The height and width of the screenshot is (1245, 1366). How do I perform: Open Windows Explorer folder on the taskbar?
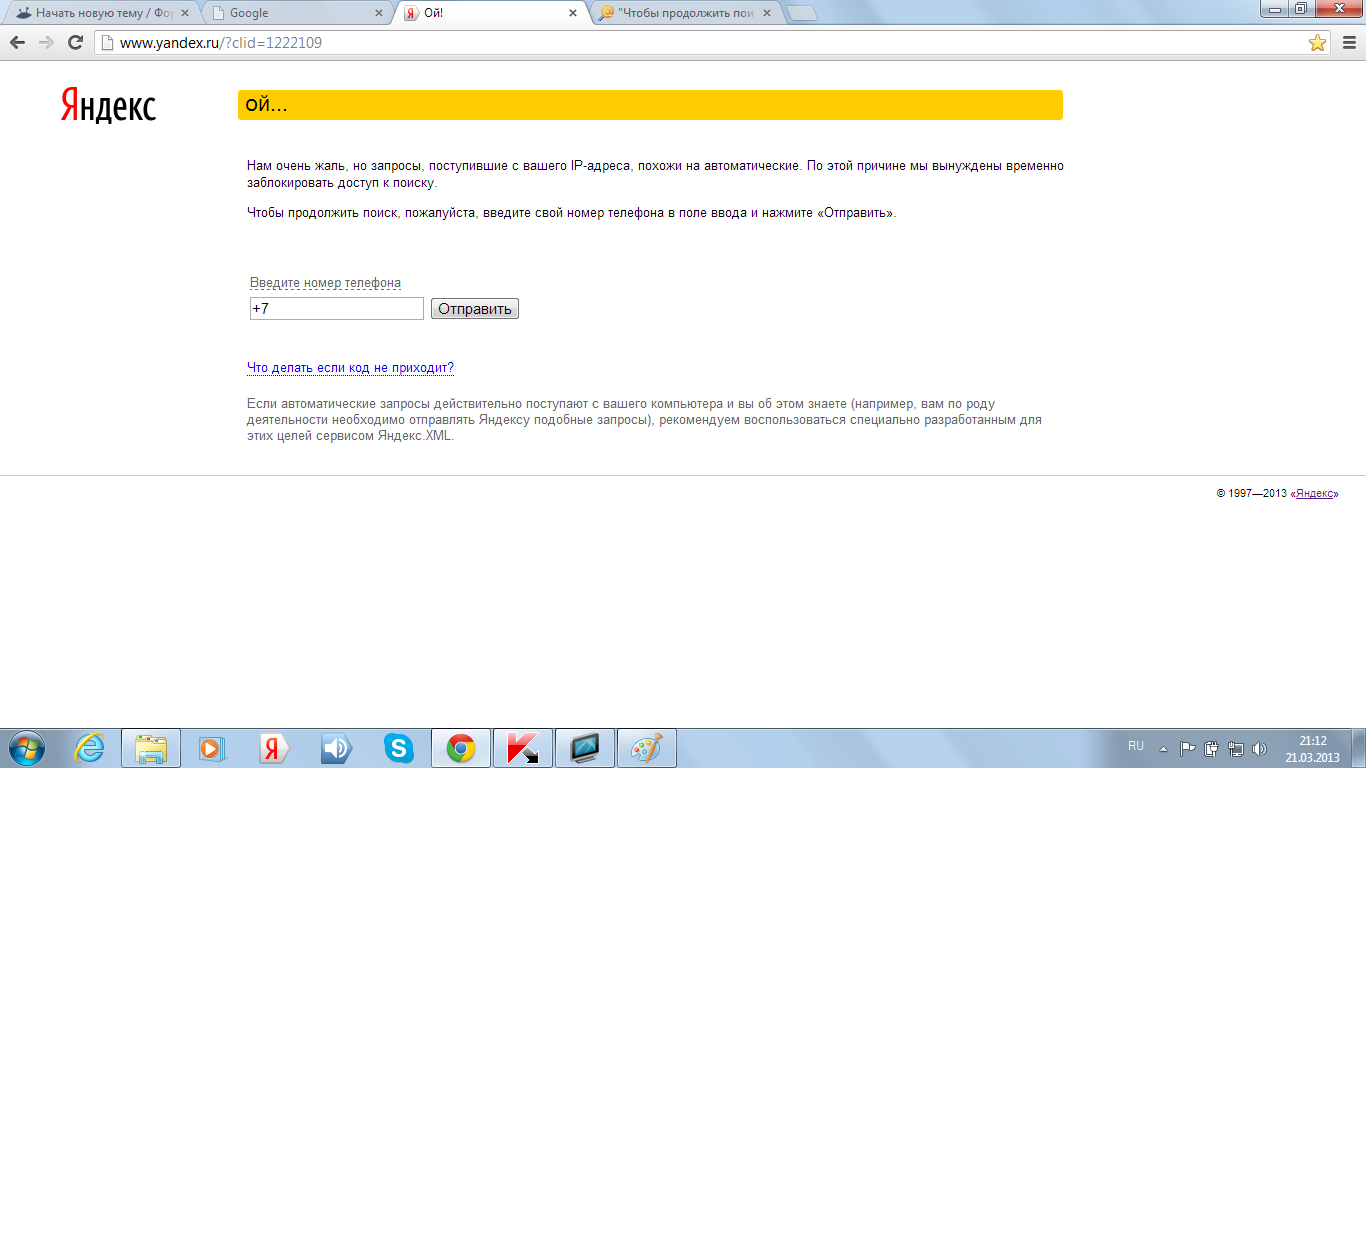[151, 748]
